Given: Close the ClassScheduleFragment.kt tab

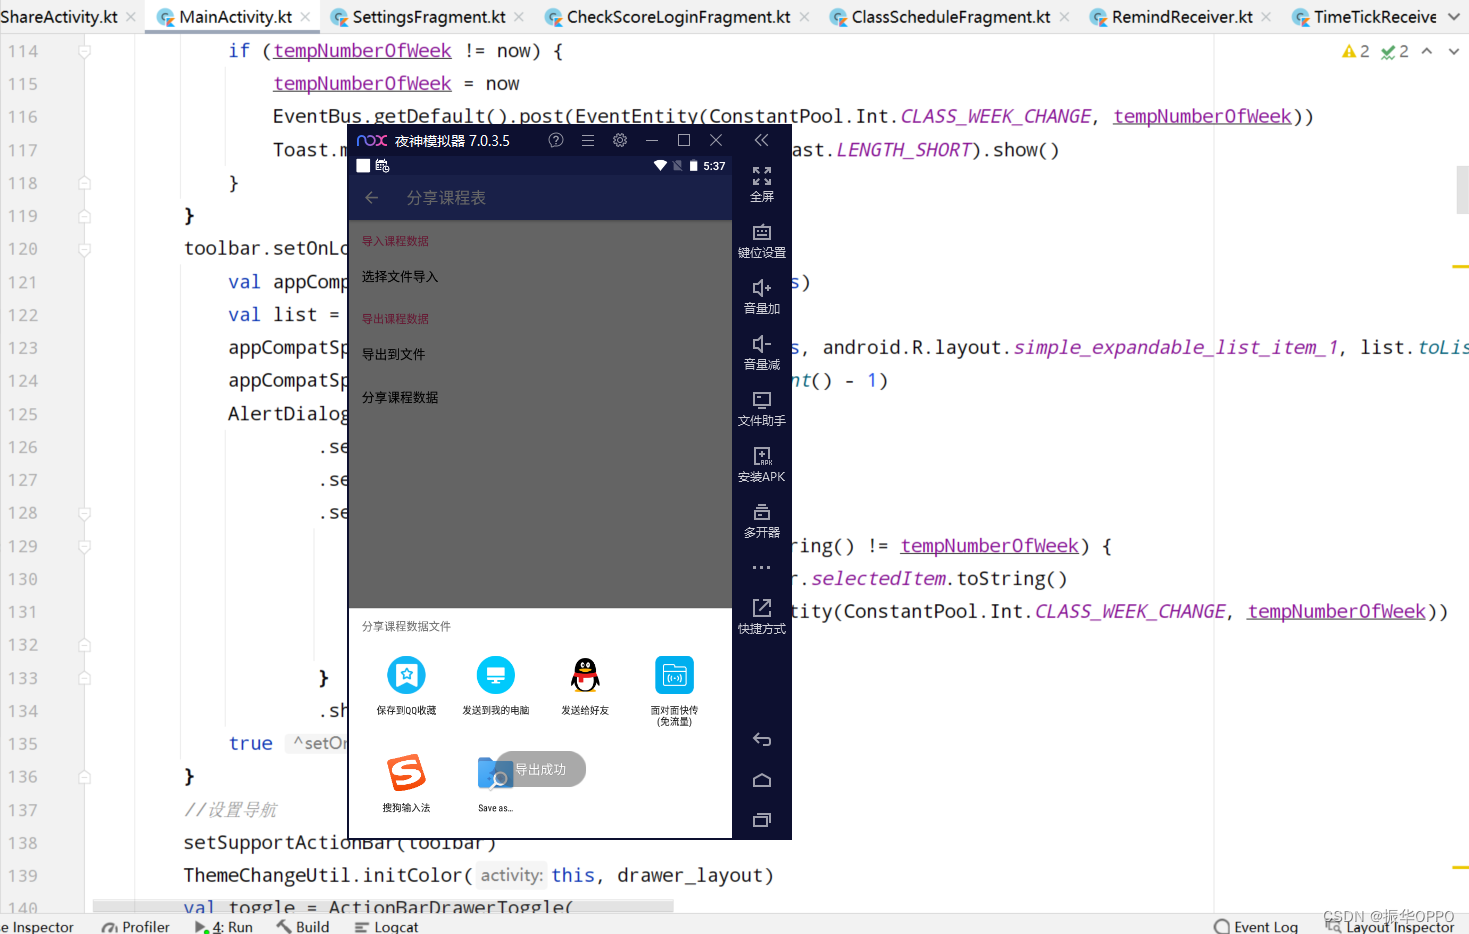Looking at the screenshot, I should tap(1064, 17).
